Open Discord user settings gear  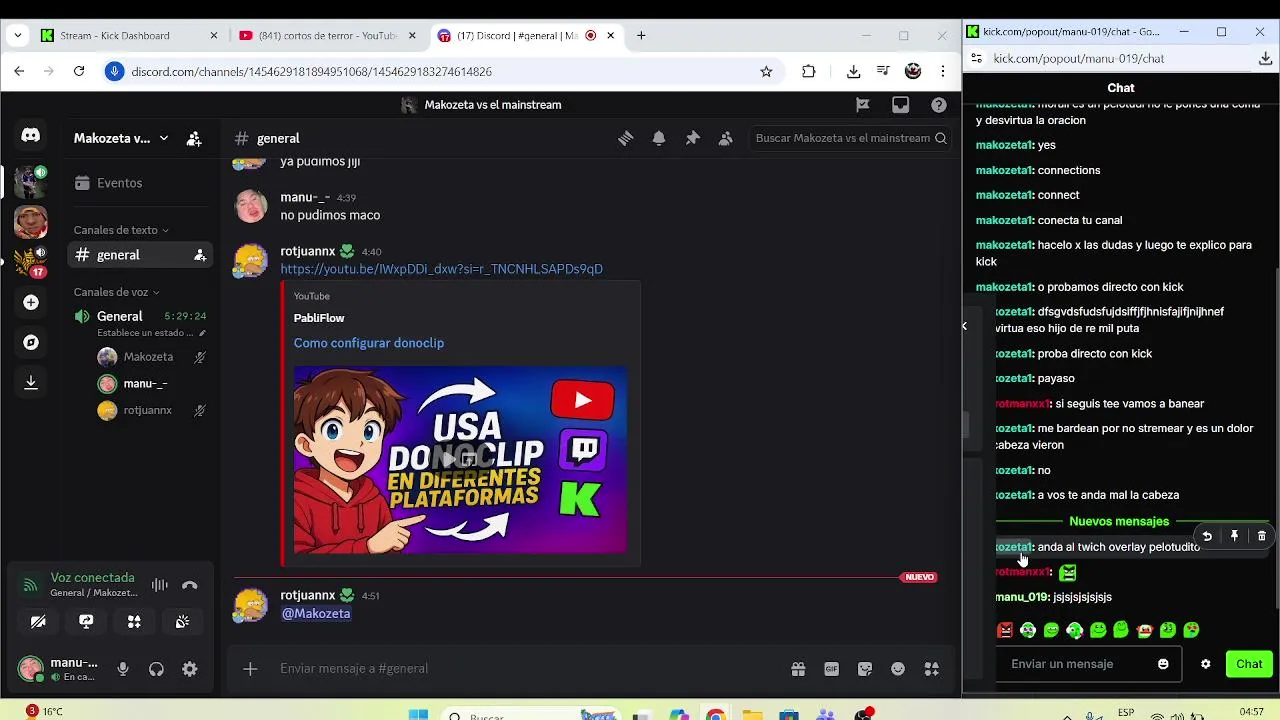coord(190,669)
